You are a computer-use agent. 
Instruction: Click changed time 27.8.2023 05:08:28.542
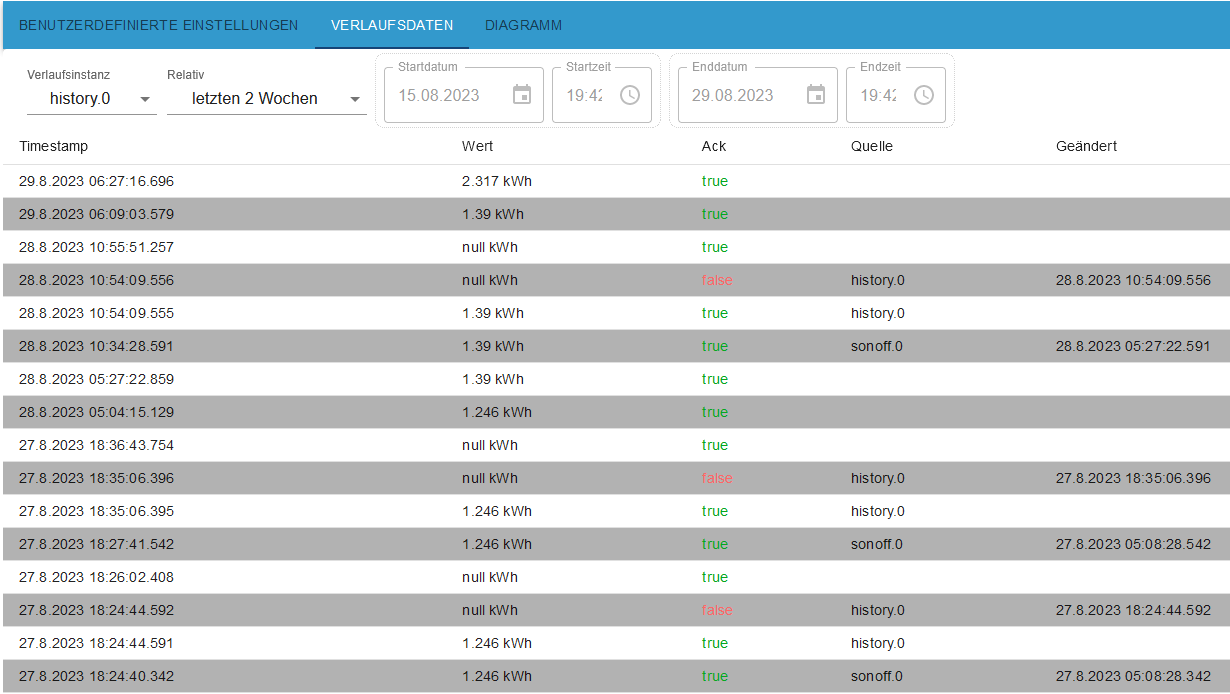1133,544
